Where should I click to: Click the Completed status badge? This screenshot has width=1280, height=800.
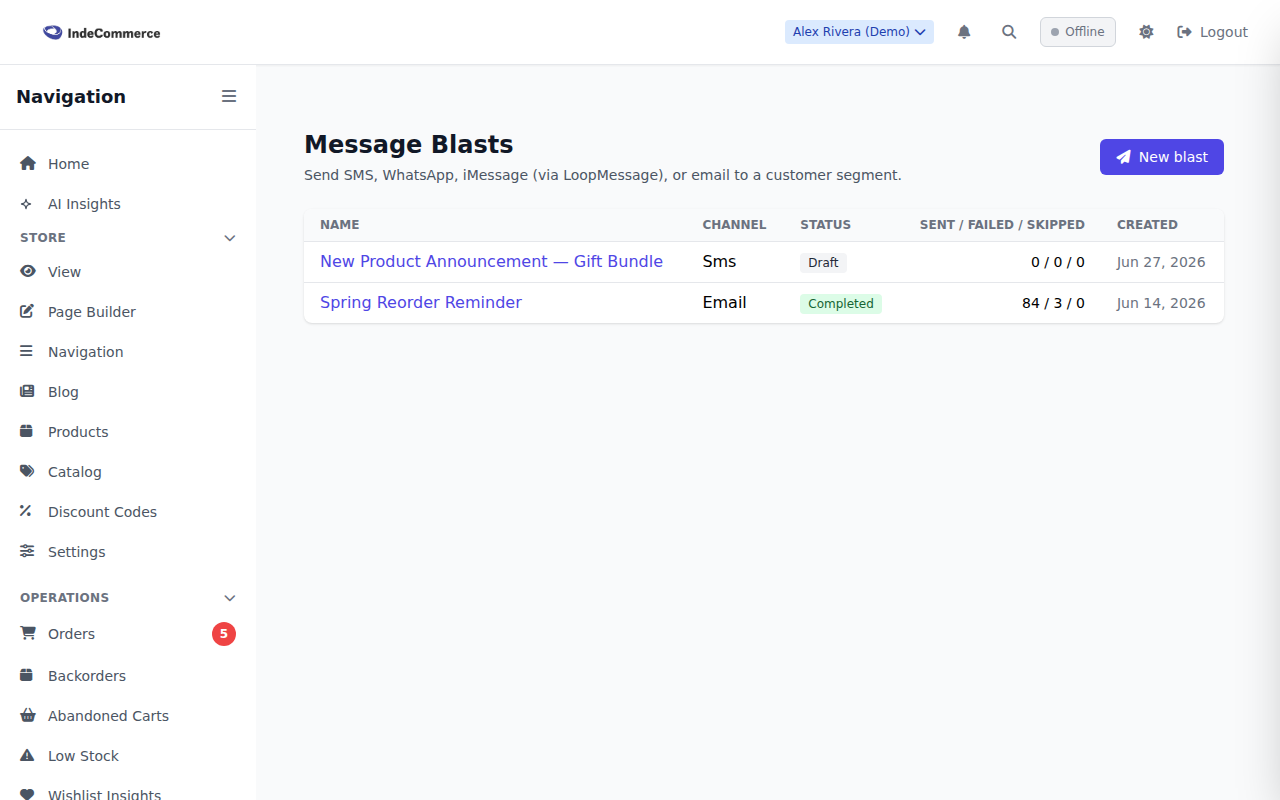tap(840, 303)
